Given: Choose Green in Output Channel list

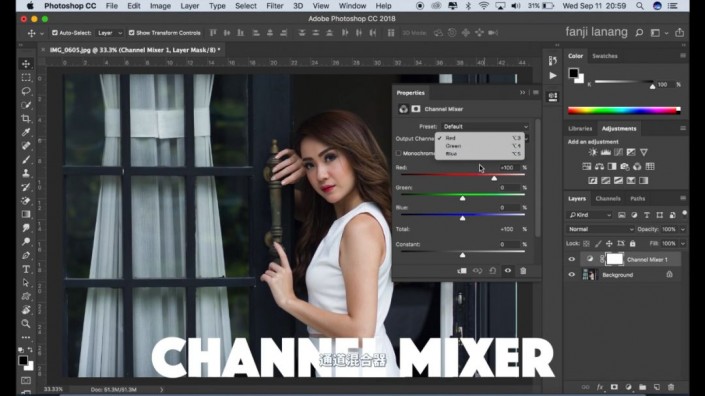Looking at the screenshot, I should (x=479, y=146).
